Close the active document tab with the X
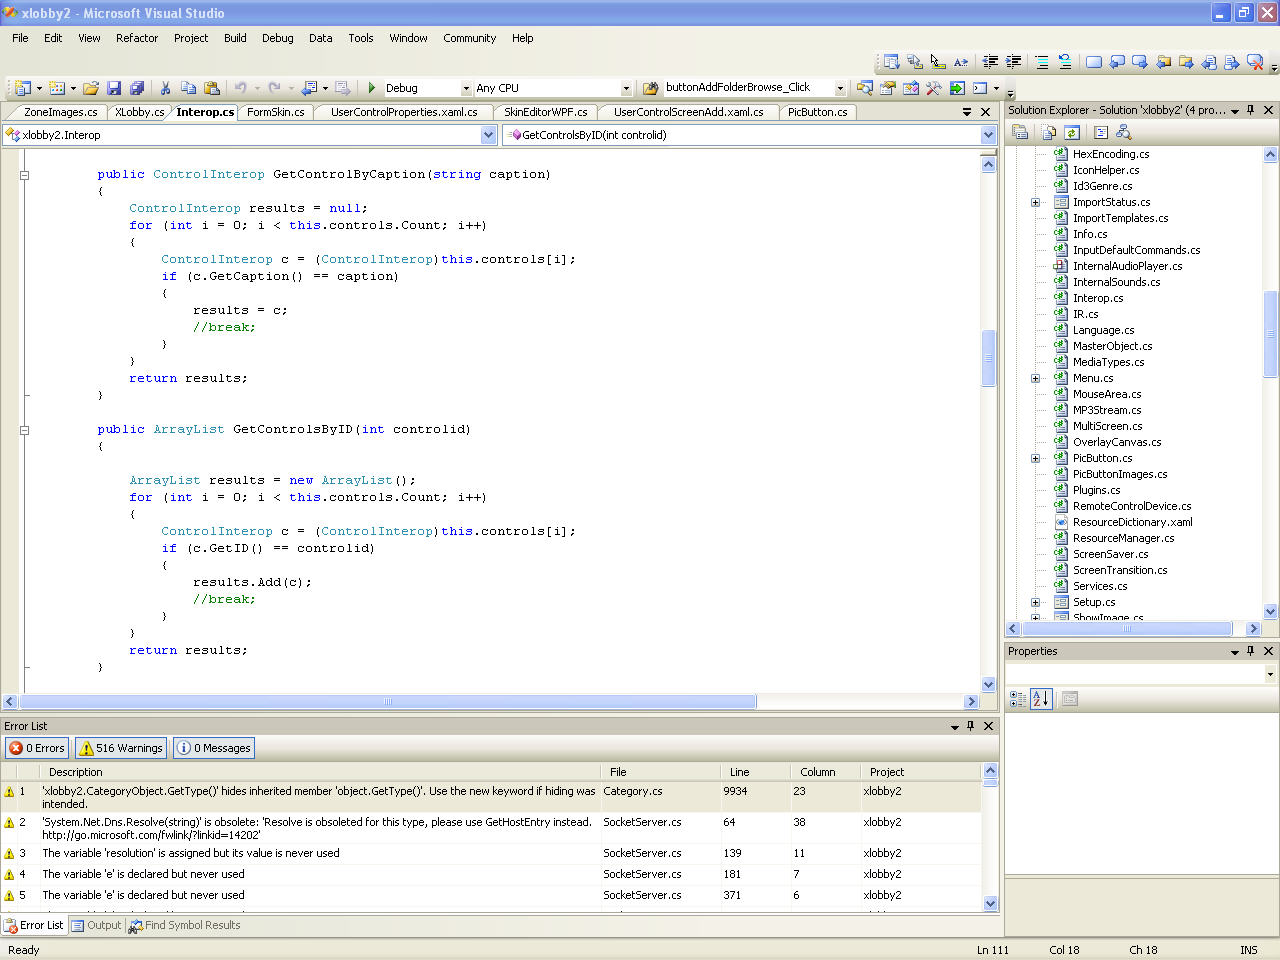 (985, 112)
